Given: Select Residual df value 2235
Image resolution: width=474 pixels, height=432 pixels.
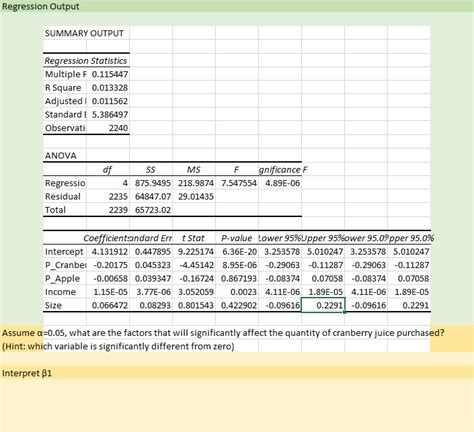Looking at the screenshot, I should (118, 196).
